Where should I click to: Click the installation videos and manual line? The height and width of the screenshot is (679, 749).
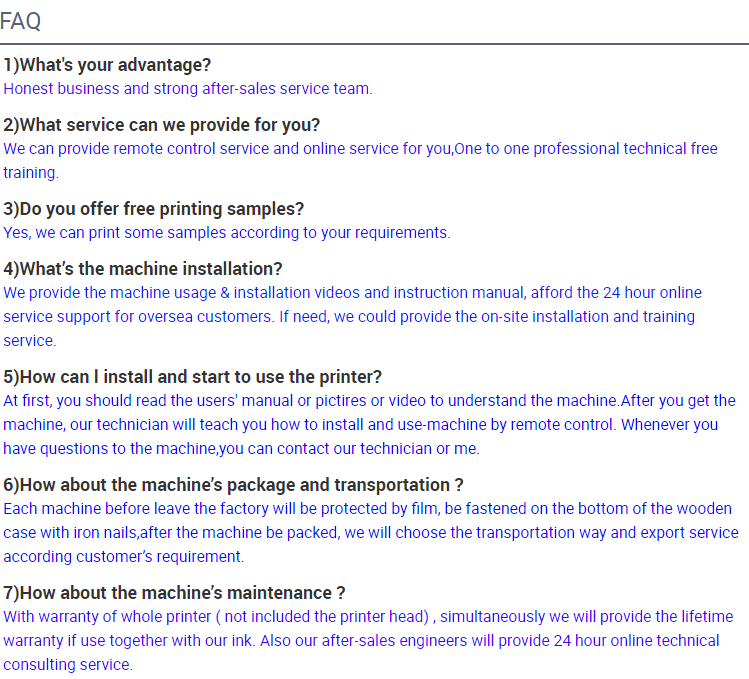[353, 292]
